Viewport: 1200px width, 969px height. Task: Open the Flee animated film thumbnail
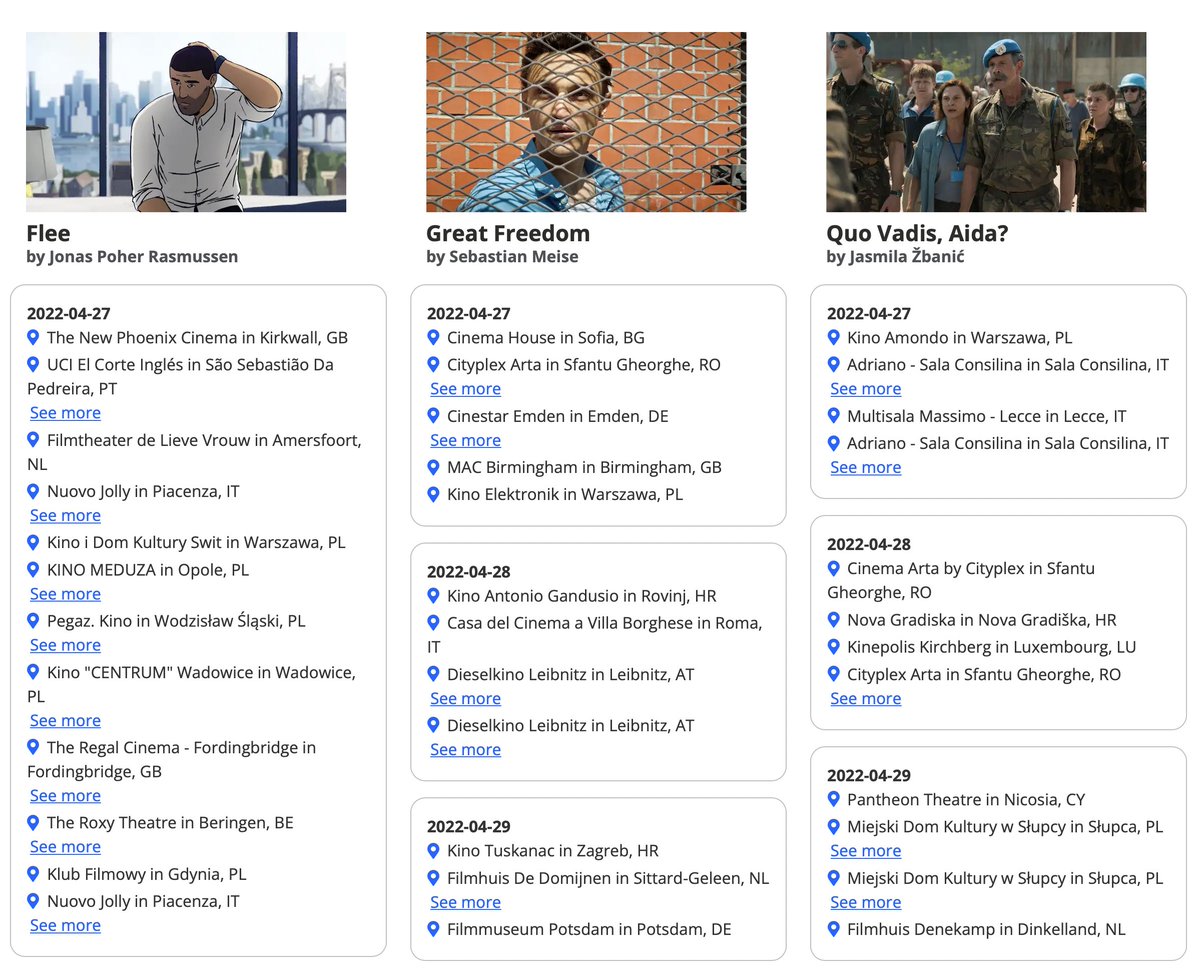click(x=186, y=122)
